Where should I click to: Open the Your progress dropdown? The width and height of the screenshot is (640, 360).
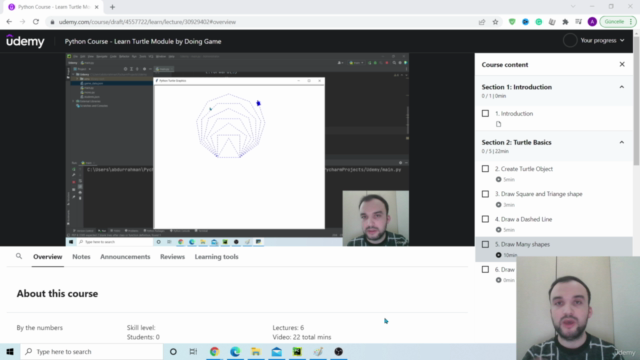click(x=602, y=40)
